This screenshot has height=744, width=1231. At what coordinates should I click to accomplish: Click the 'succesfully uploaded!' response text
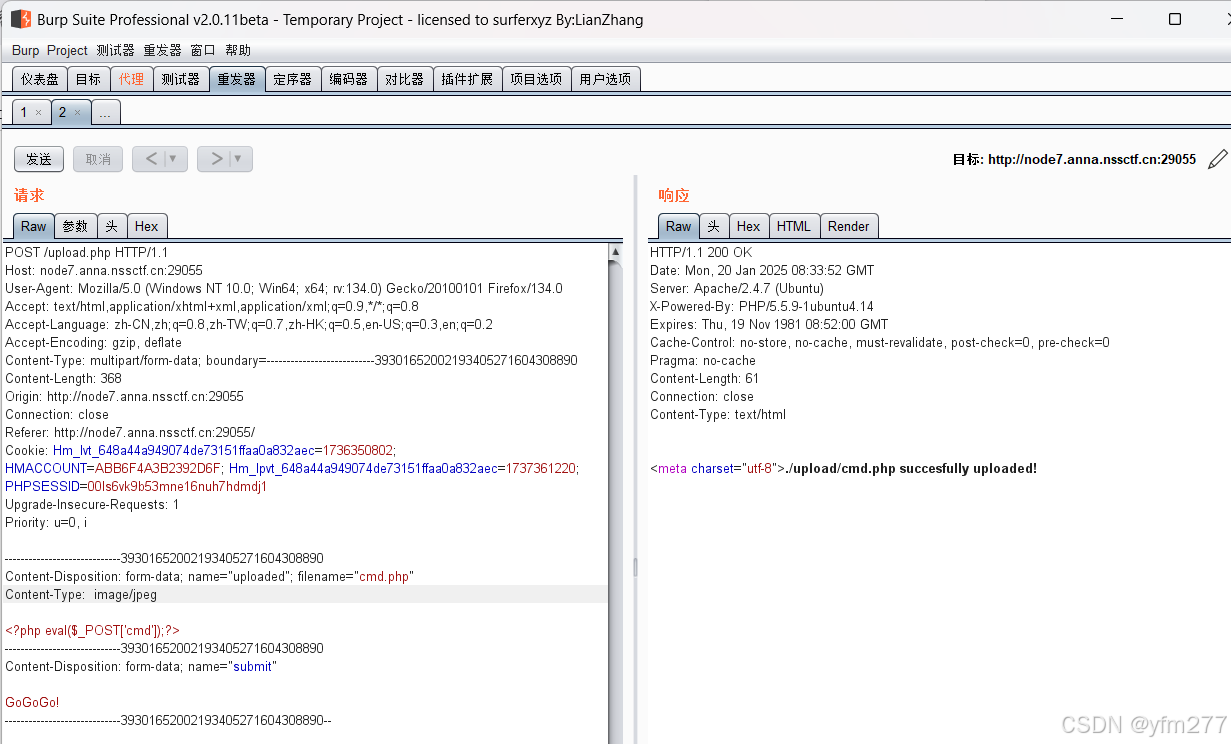click(968, 468)
